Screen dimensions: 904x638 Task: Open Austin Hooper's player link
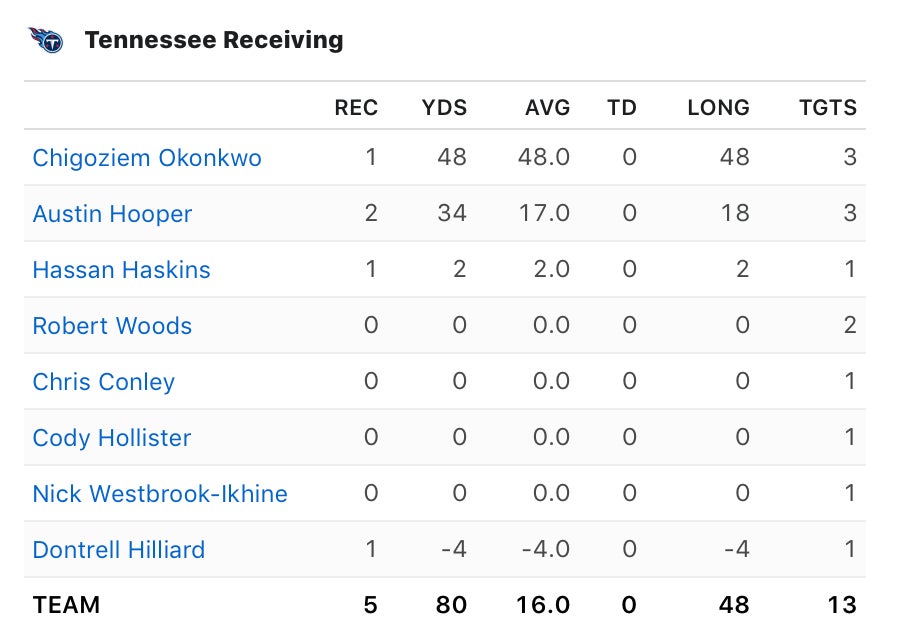pos(112,214)
